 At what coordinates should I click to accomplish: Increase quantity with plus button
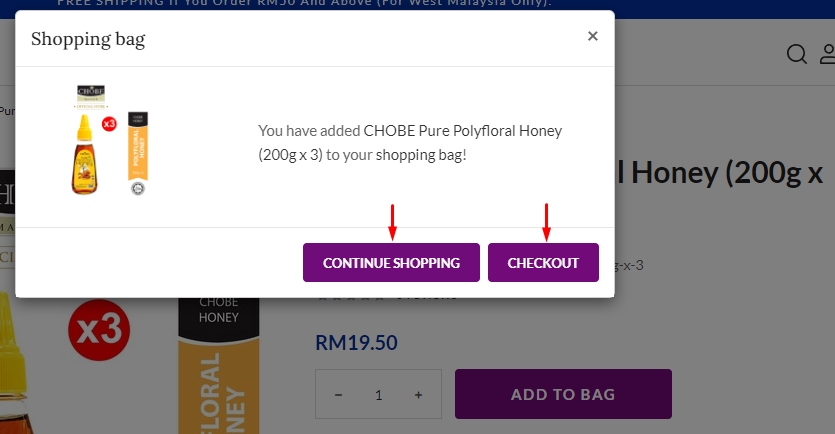tap(419, 395)
